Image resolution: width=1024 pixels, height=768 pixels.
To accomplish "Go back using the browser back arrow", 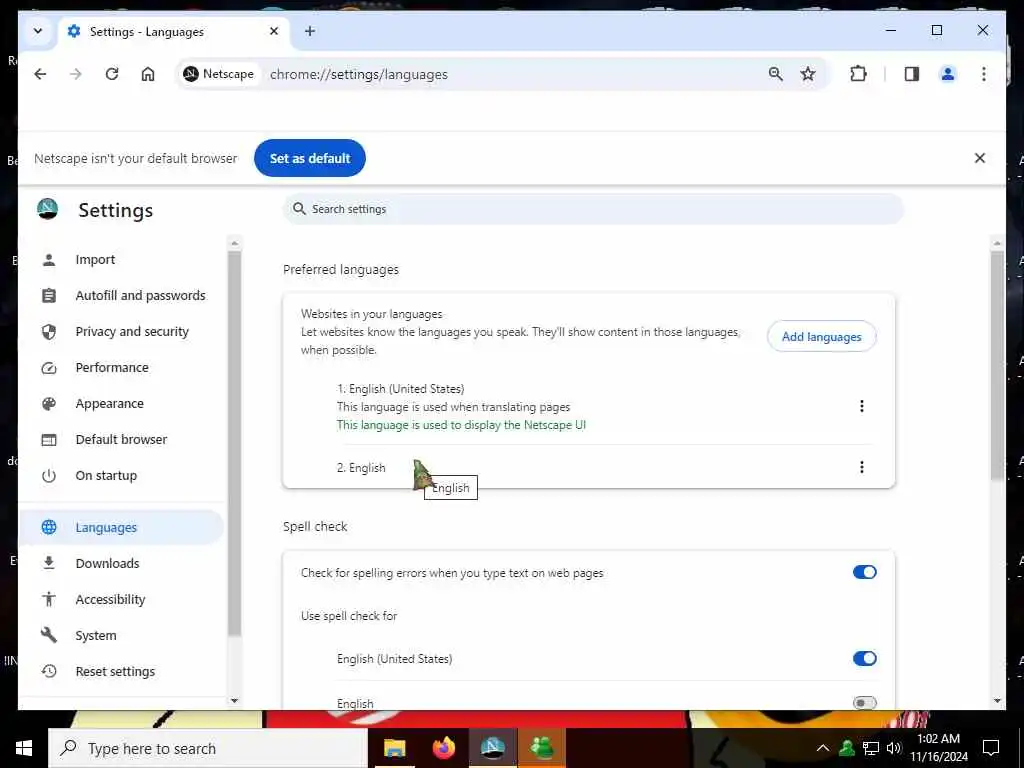I will click(40, 74).
